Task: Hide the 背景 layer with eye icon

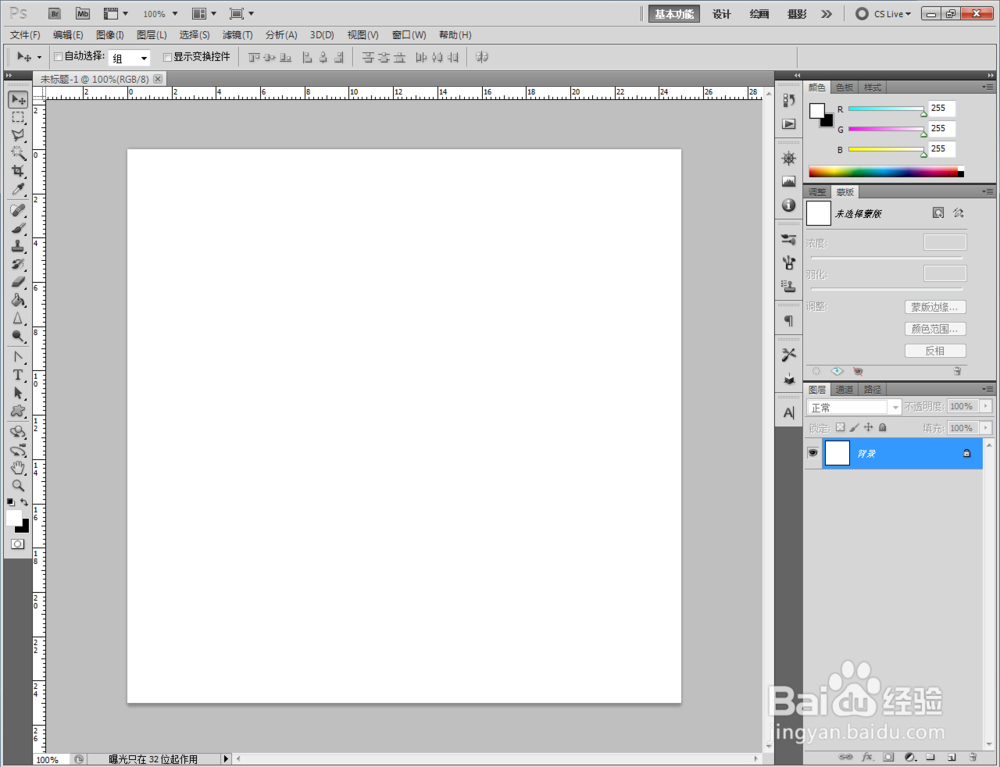Action: [x=812, y=453]
